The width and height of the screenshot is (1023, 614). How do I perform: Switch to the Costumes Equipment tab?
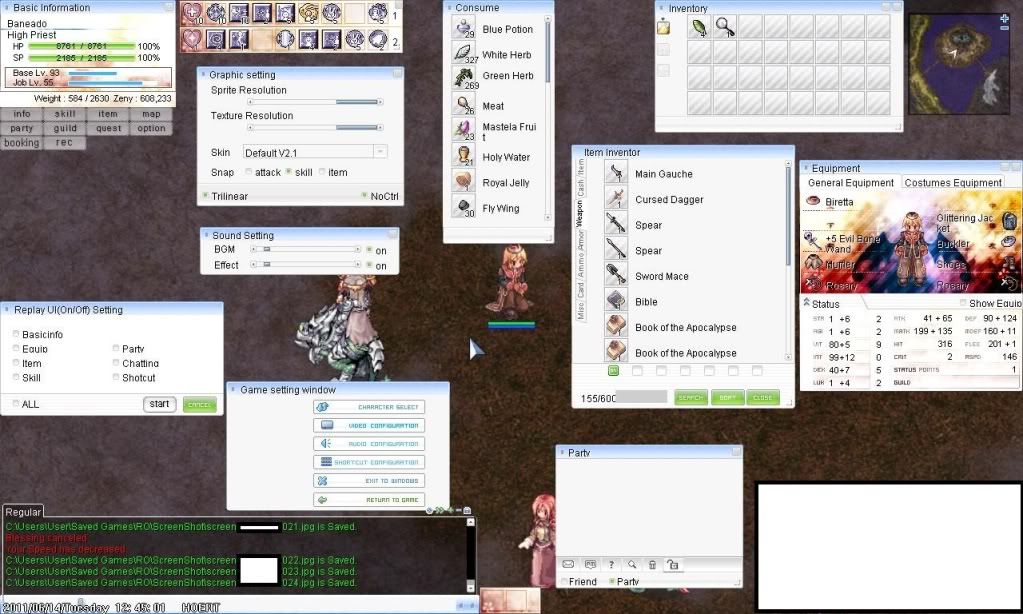coord(952,183)
